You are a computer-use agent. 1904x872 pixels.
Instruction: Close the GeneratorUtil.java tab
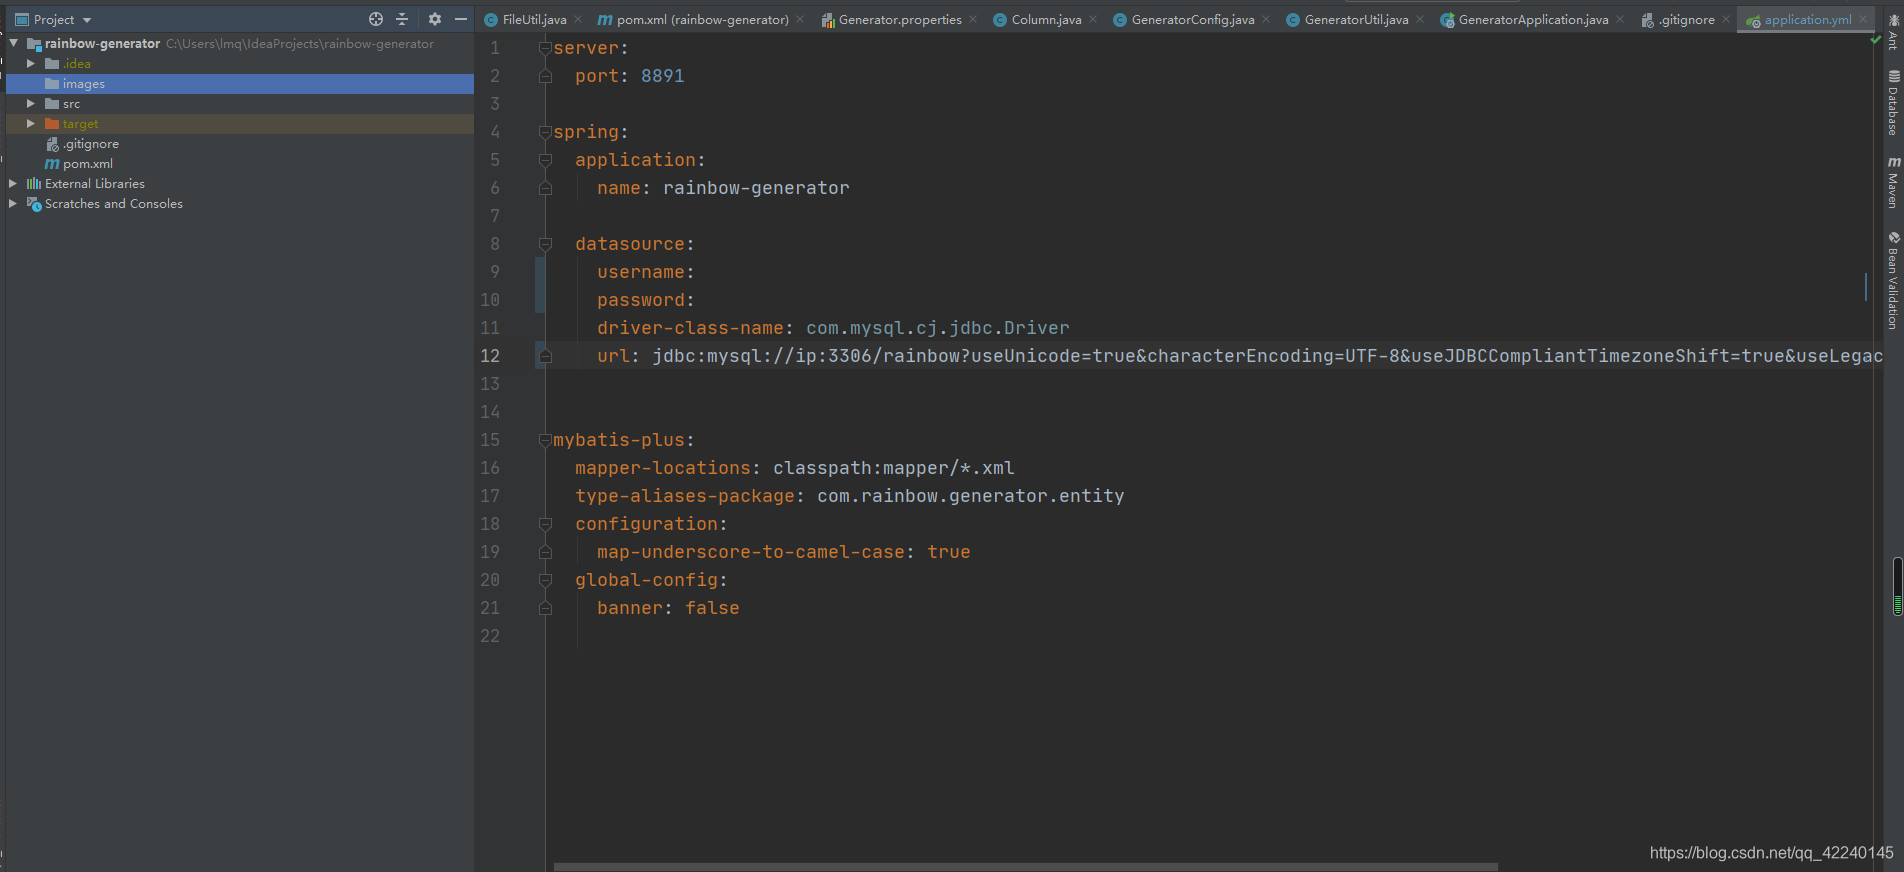coord(1420,19)
